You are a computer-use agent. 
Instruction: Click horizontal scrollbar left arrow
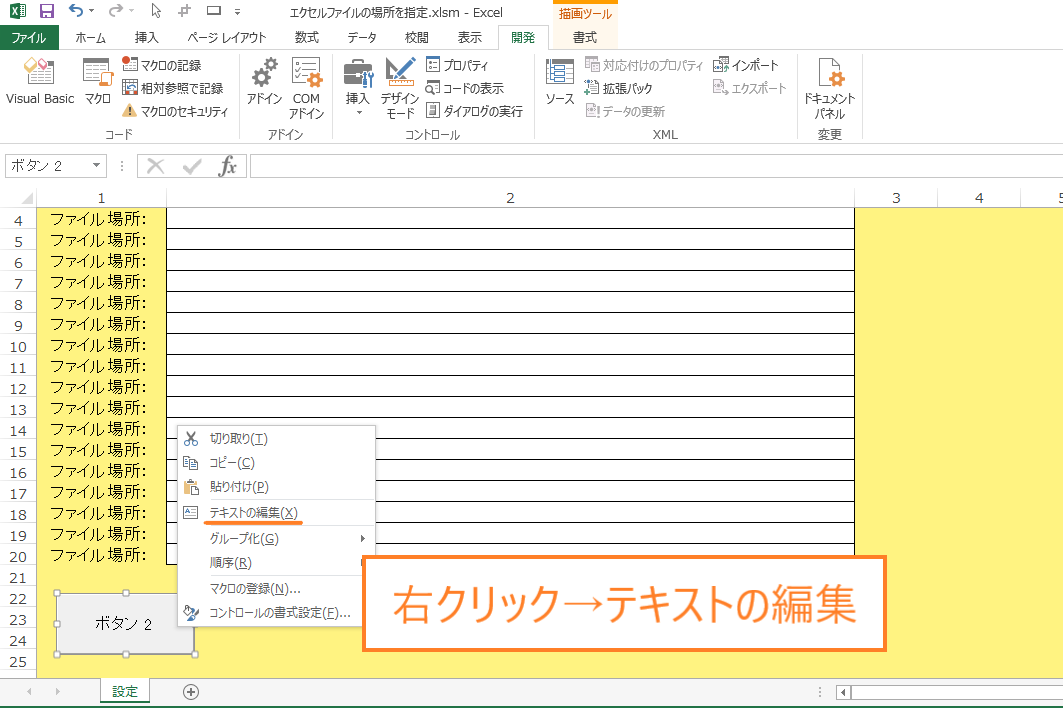[843, 692]
